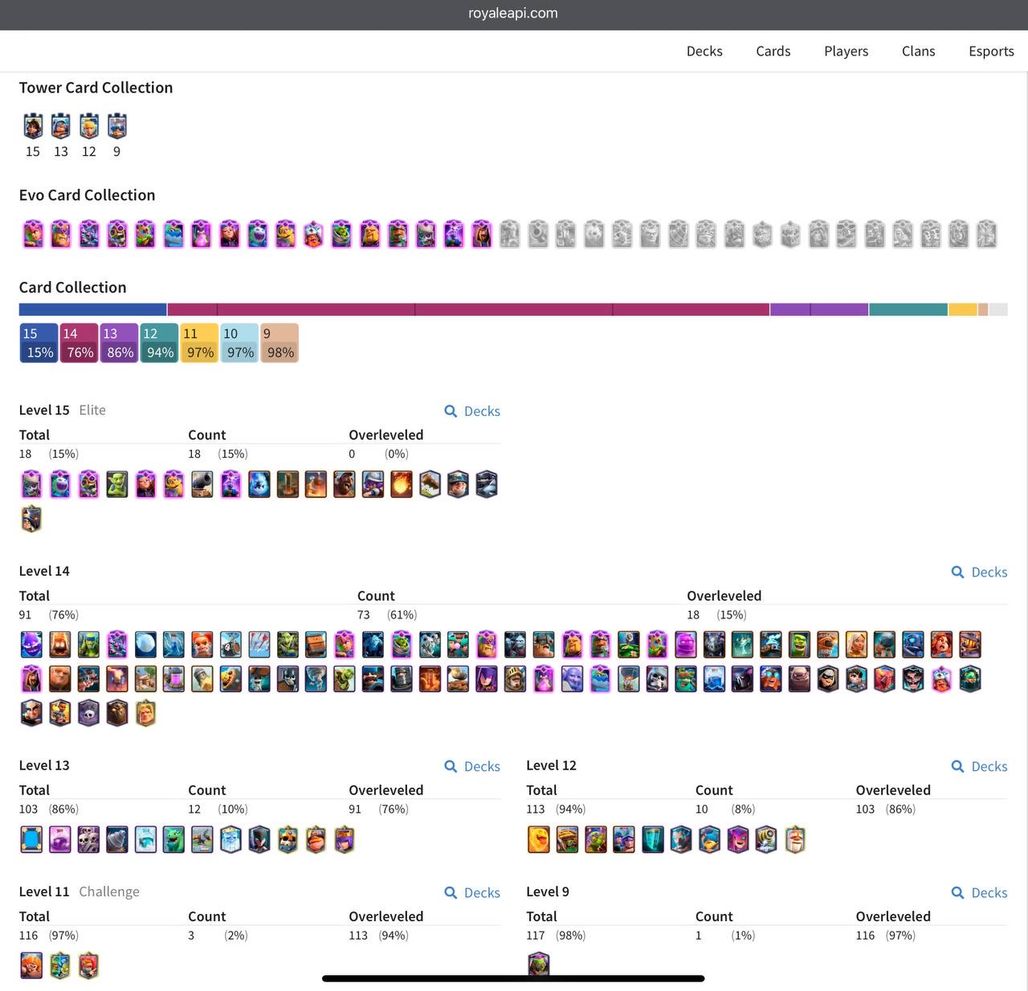Select the Golem card in Level 14

(799, 679)
